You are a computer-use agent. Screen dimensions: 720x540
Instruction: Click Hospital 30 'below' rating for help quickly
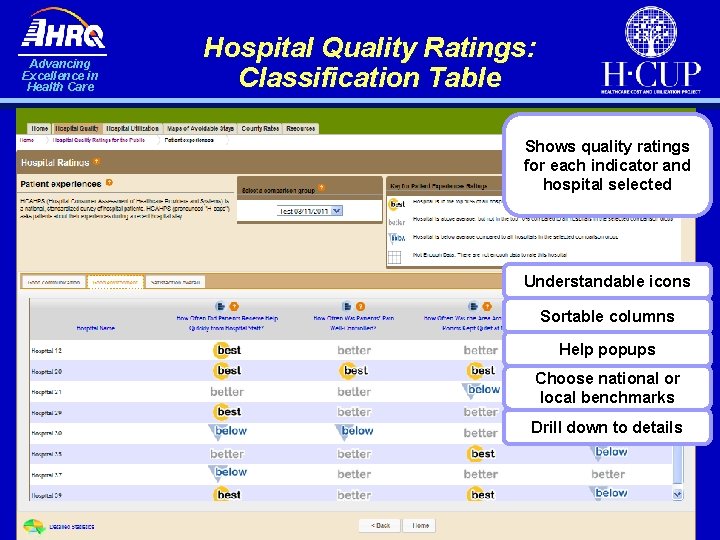point(228,432)
